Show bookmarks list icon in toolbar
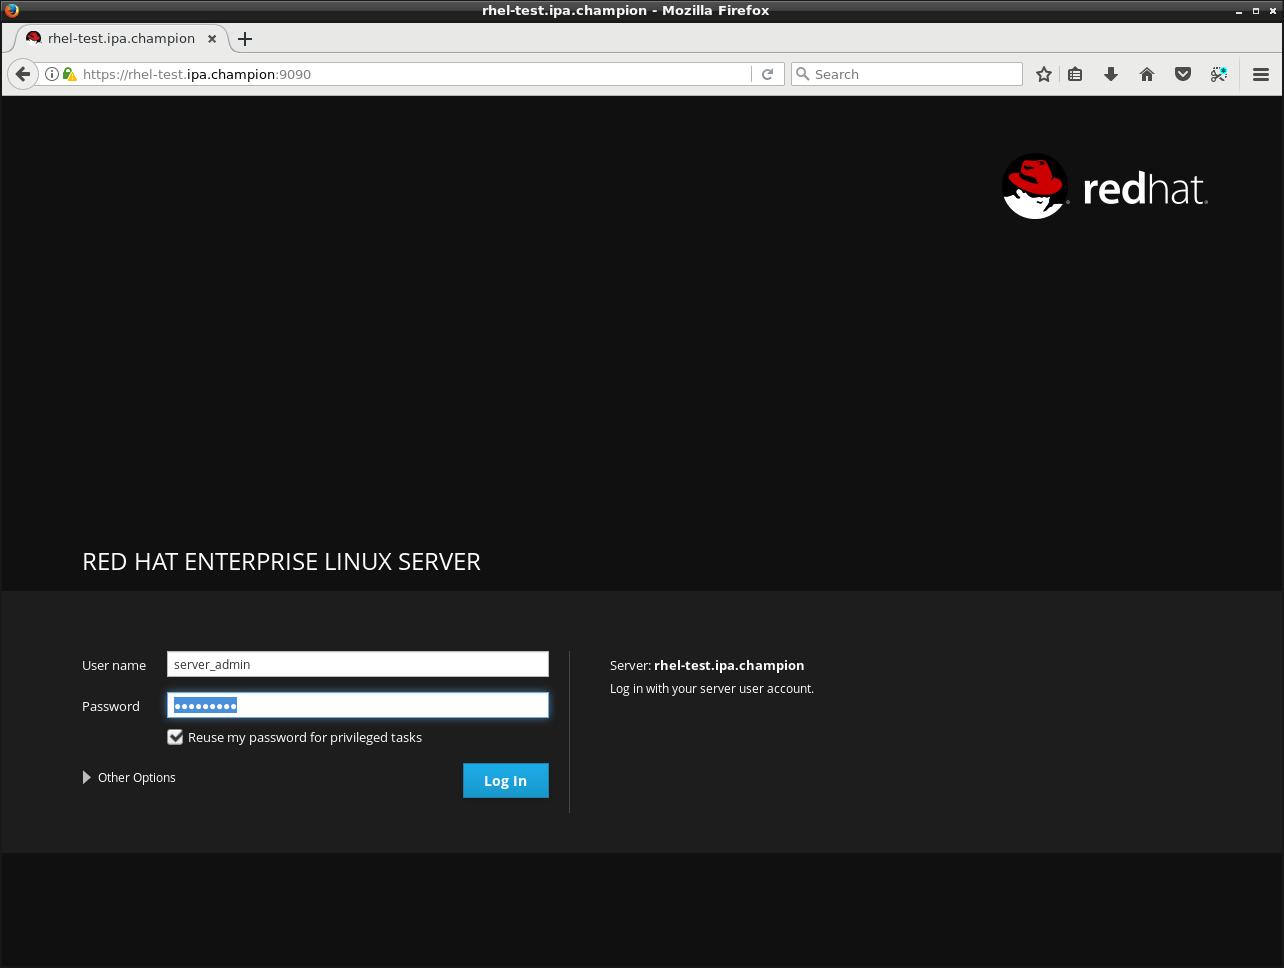1284x968 pixels. point(1075,74)
